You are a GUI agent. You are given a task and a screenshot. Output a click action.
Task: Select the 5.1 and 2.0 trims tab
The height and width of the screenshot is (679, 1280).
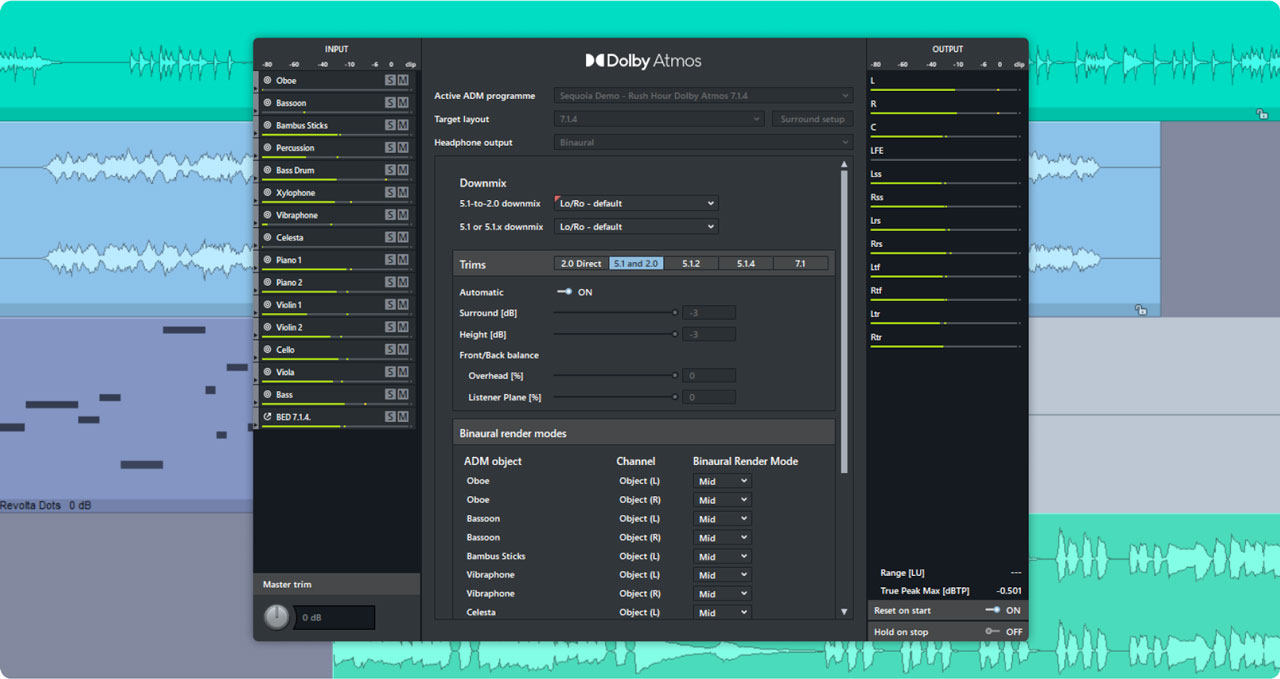[636, 264]
